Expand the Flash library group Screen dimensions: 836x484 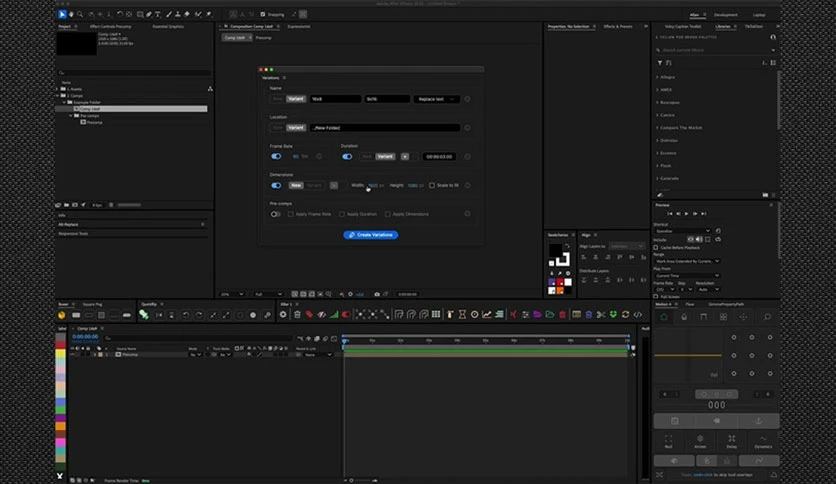[x=657, y=166]
